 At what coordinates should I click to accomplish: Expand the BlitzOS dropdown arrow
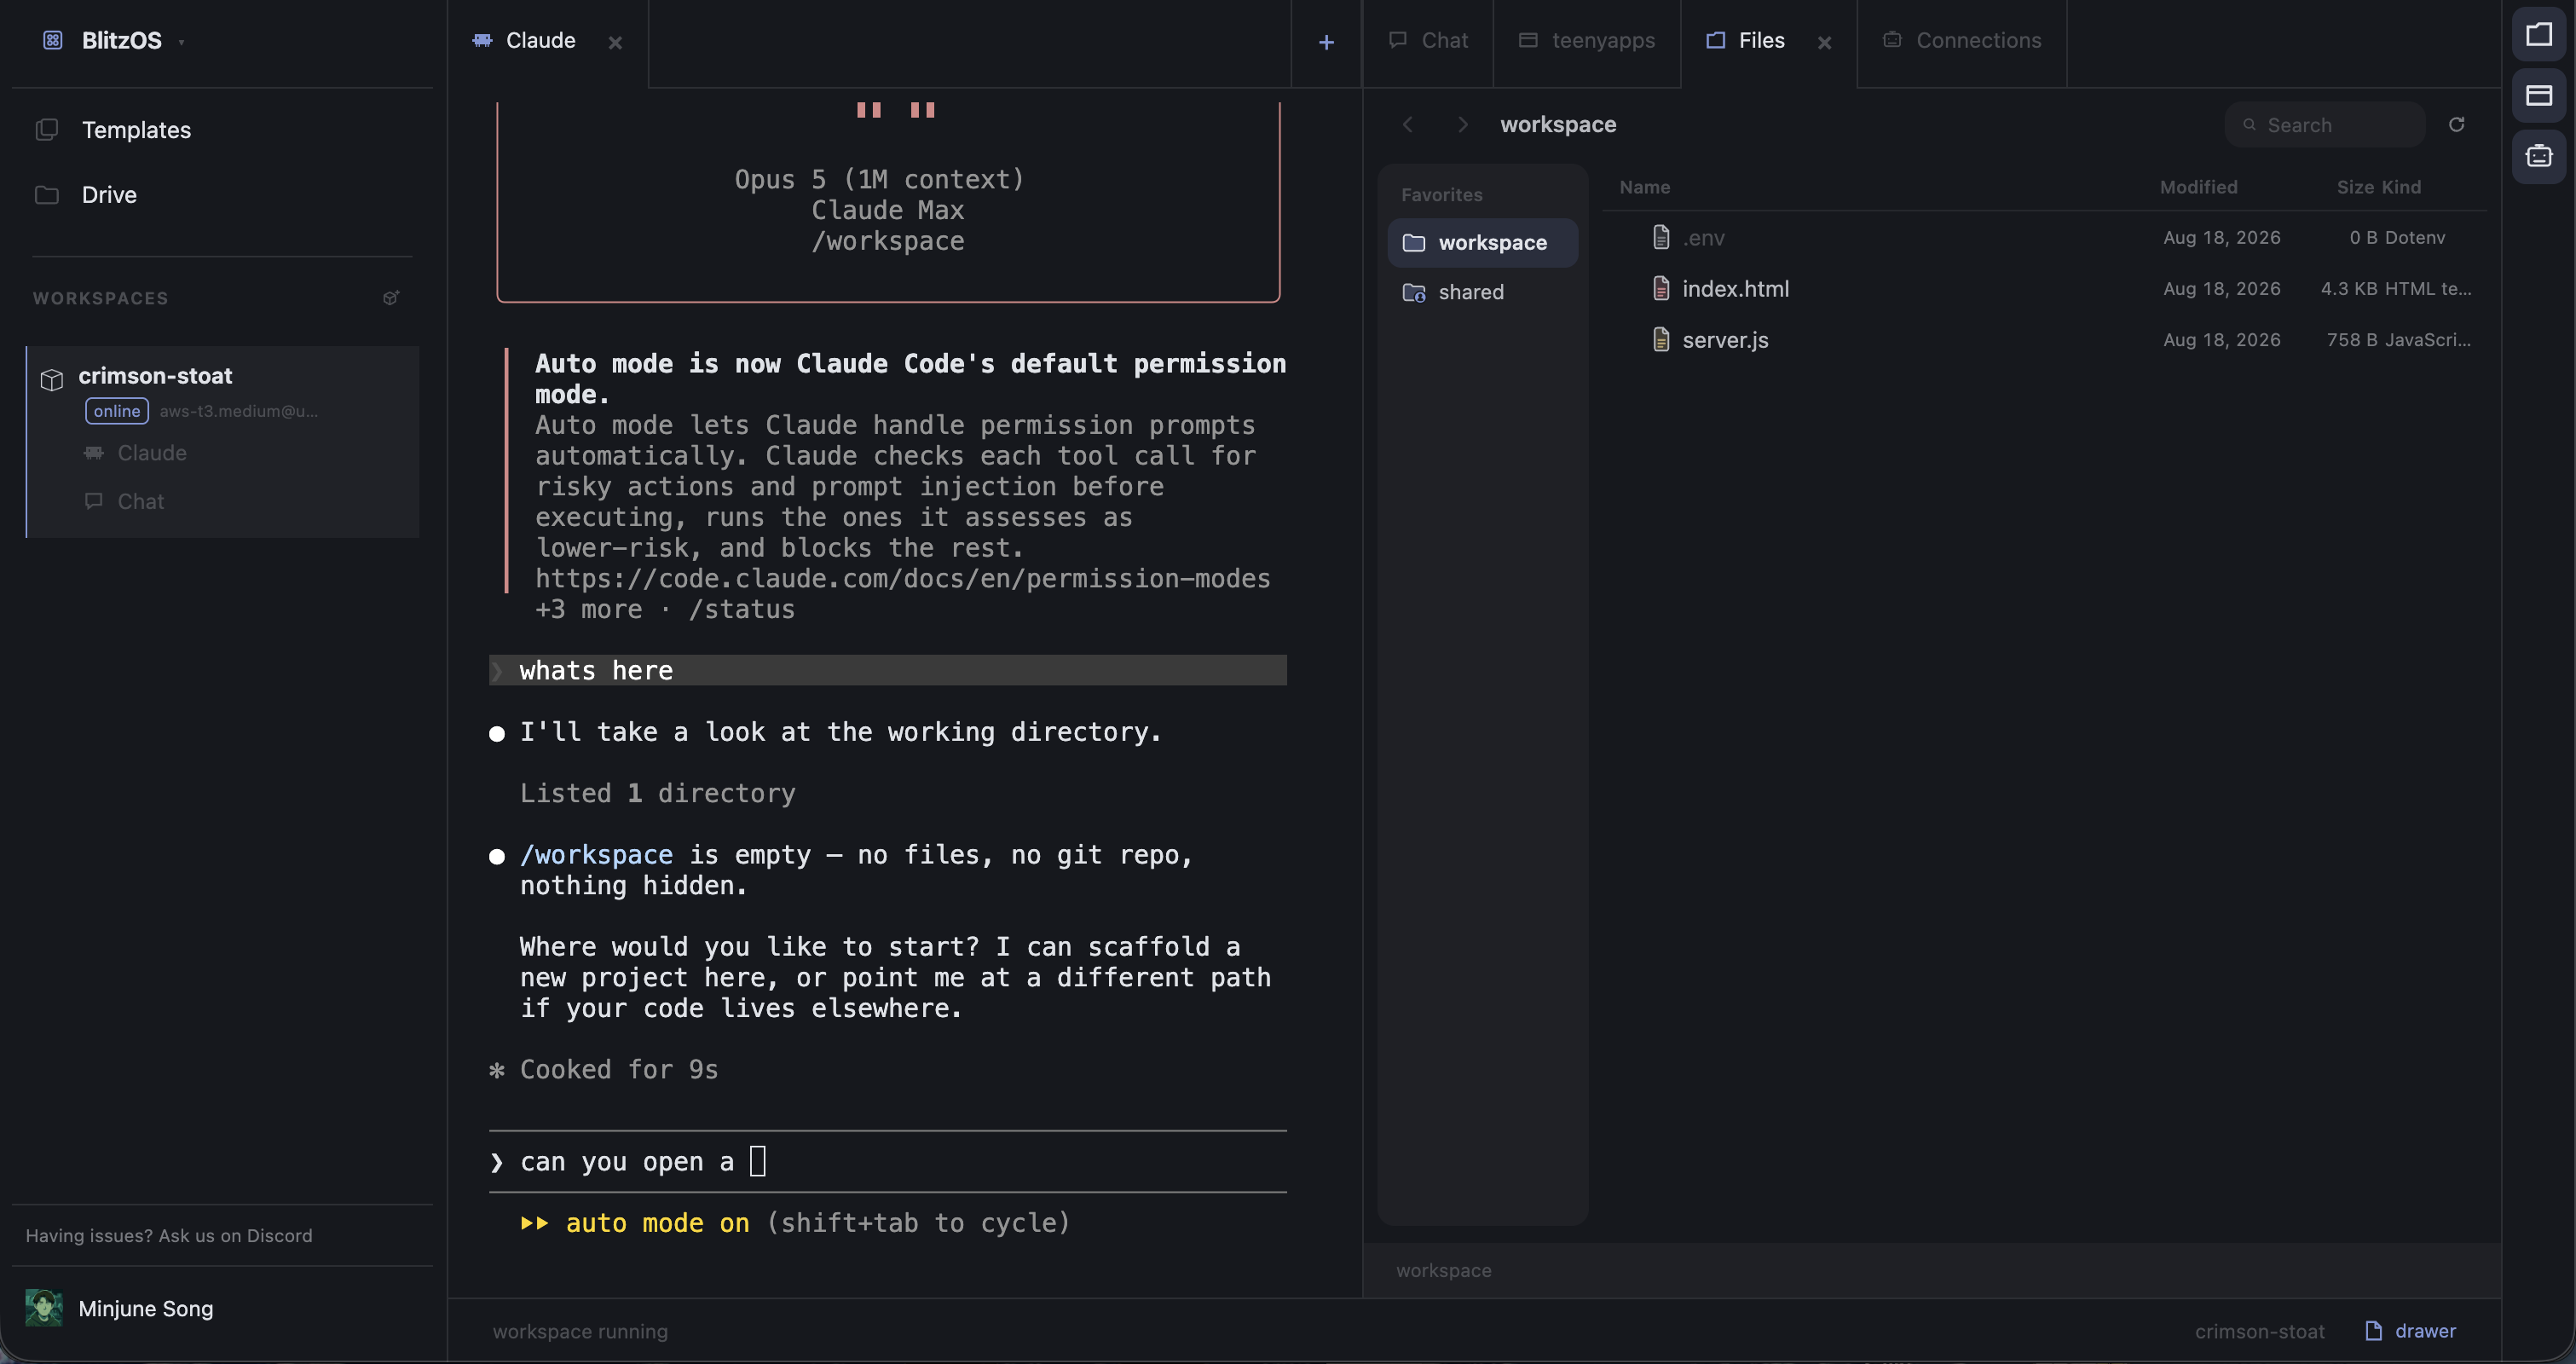pyautogui.click(x=181, y=42)
